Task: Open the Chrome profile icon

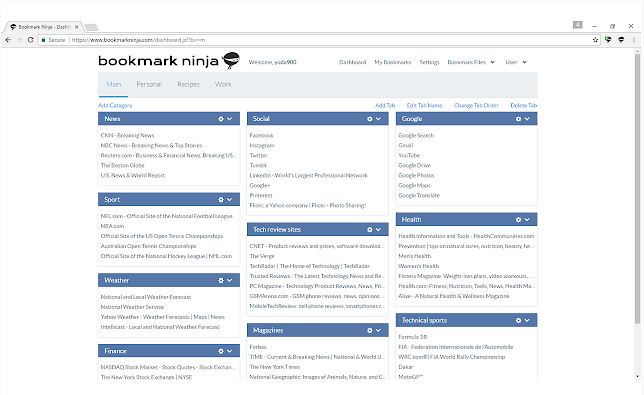Action: coord(577,25)
